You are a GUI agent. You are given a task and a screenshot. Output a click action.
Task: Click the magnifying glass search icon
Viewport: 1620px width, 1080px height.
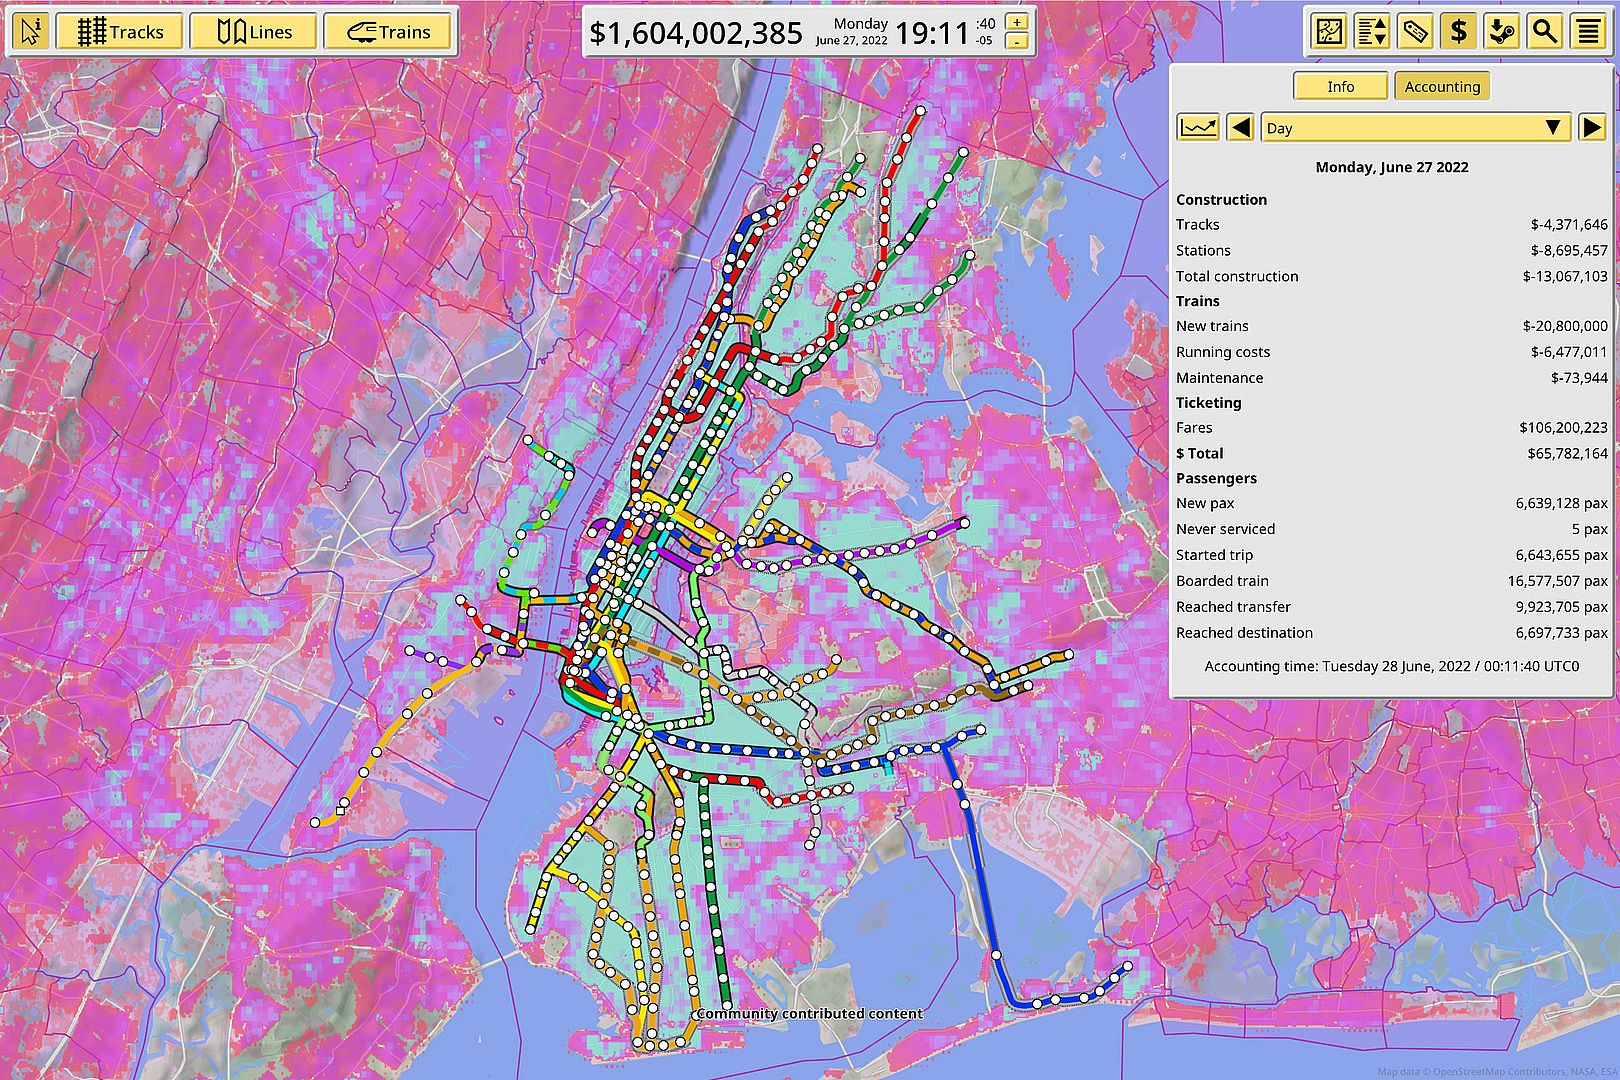(x=1545, y=32)
